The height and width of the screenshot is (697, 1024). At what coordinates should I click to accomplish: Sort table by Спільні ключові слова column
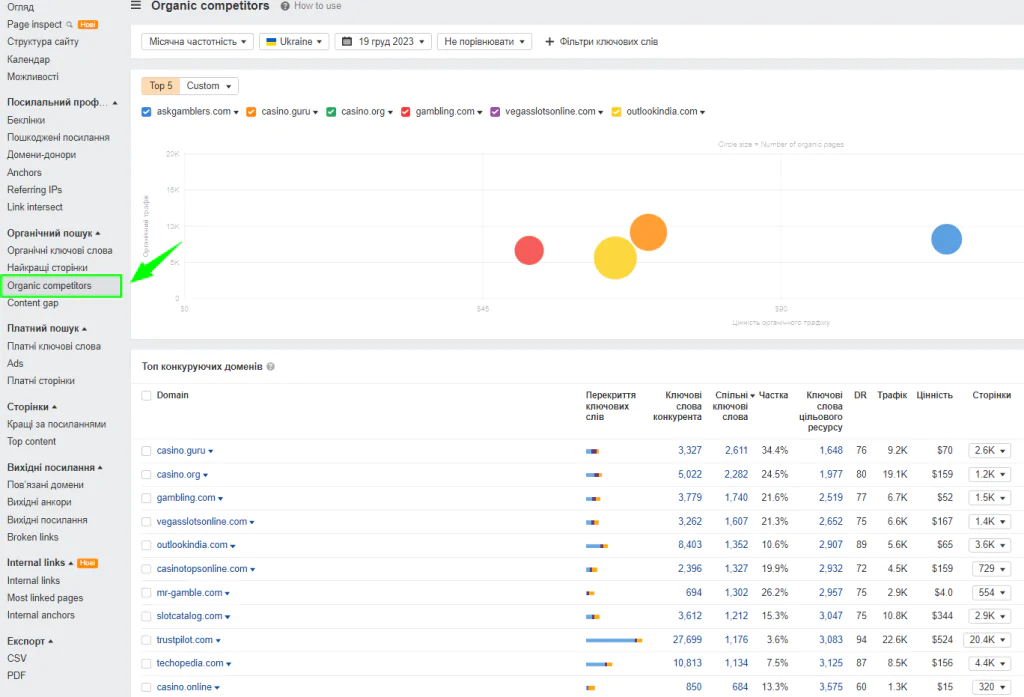pos(733,406)
